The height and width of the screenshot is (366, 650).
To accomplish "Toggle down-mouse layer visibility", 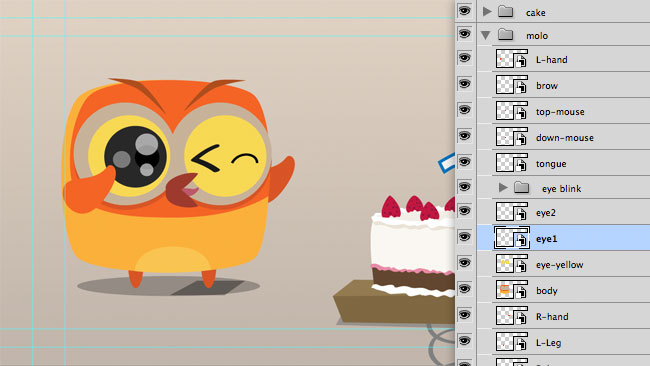I will click(464, 136).
